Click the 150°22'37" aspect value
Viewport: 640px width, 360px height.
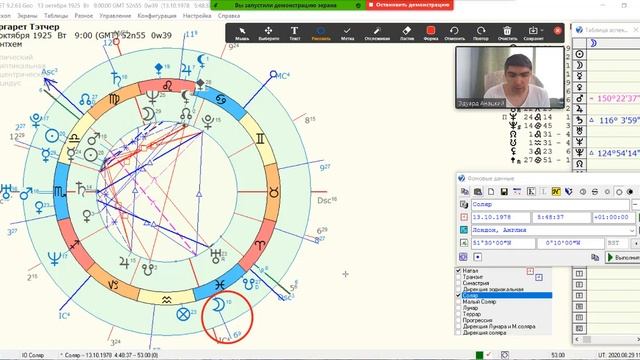(617, 99)
